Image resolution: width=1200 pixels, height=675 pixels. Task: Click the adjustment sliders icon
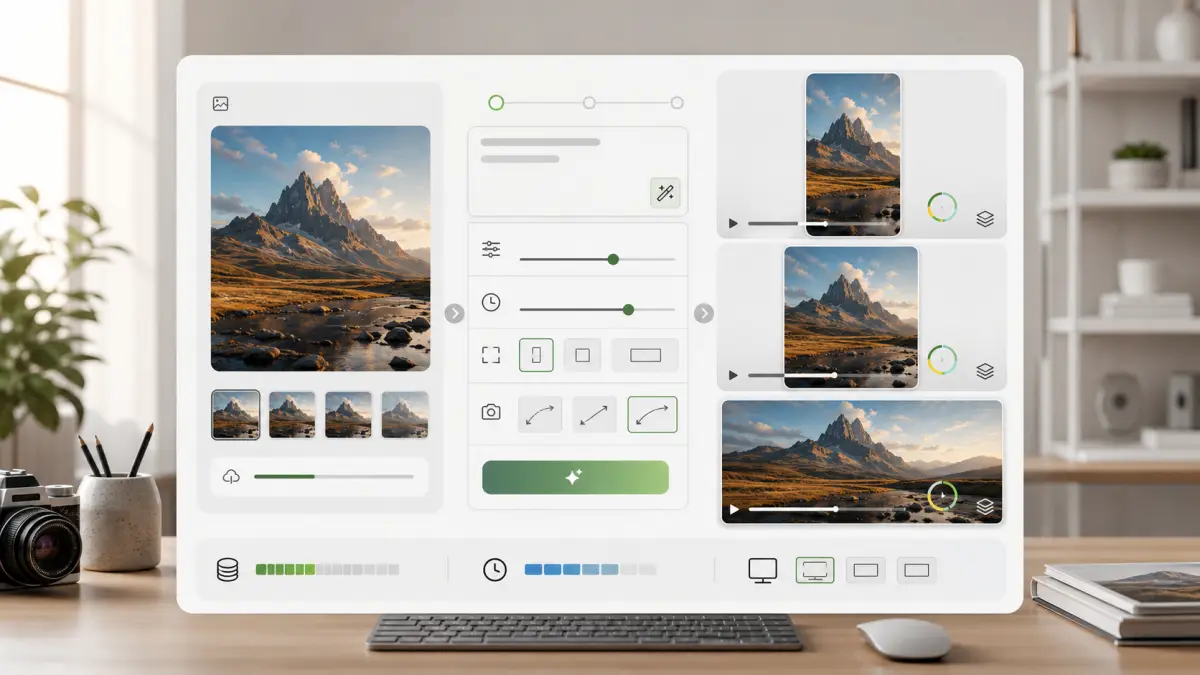(x=491, y=250)
